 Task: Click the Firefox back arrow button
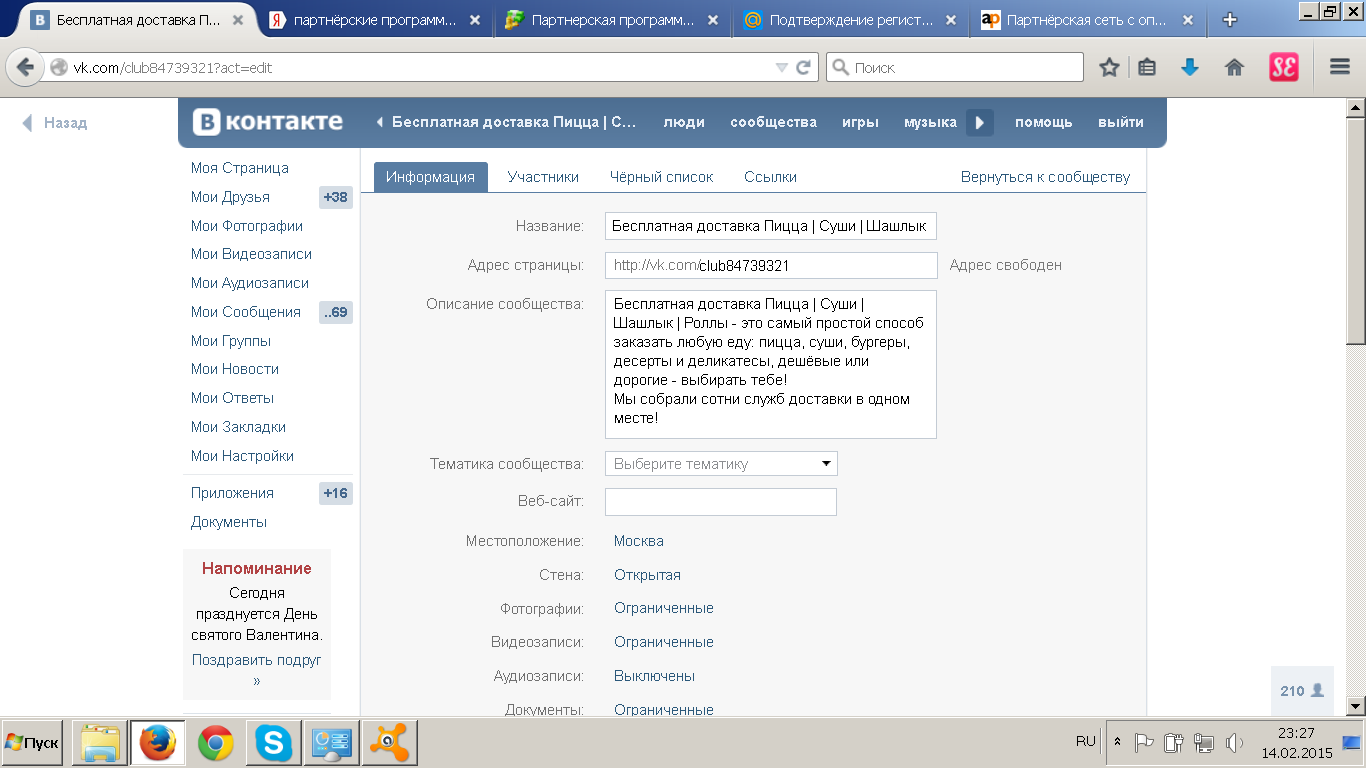25,68
